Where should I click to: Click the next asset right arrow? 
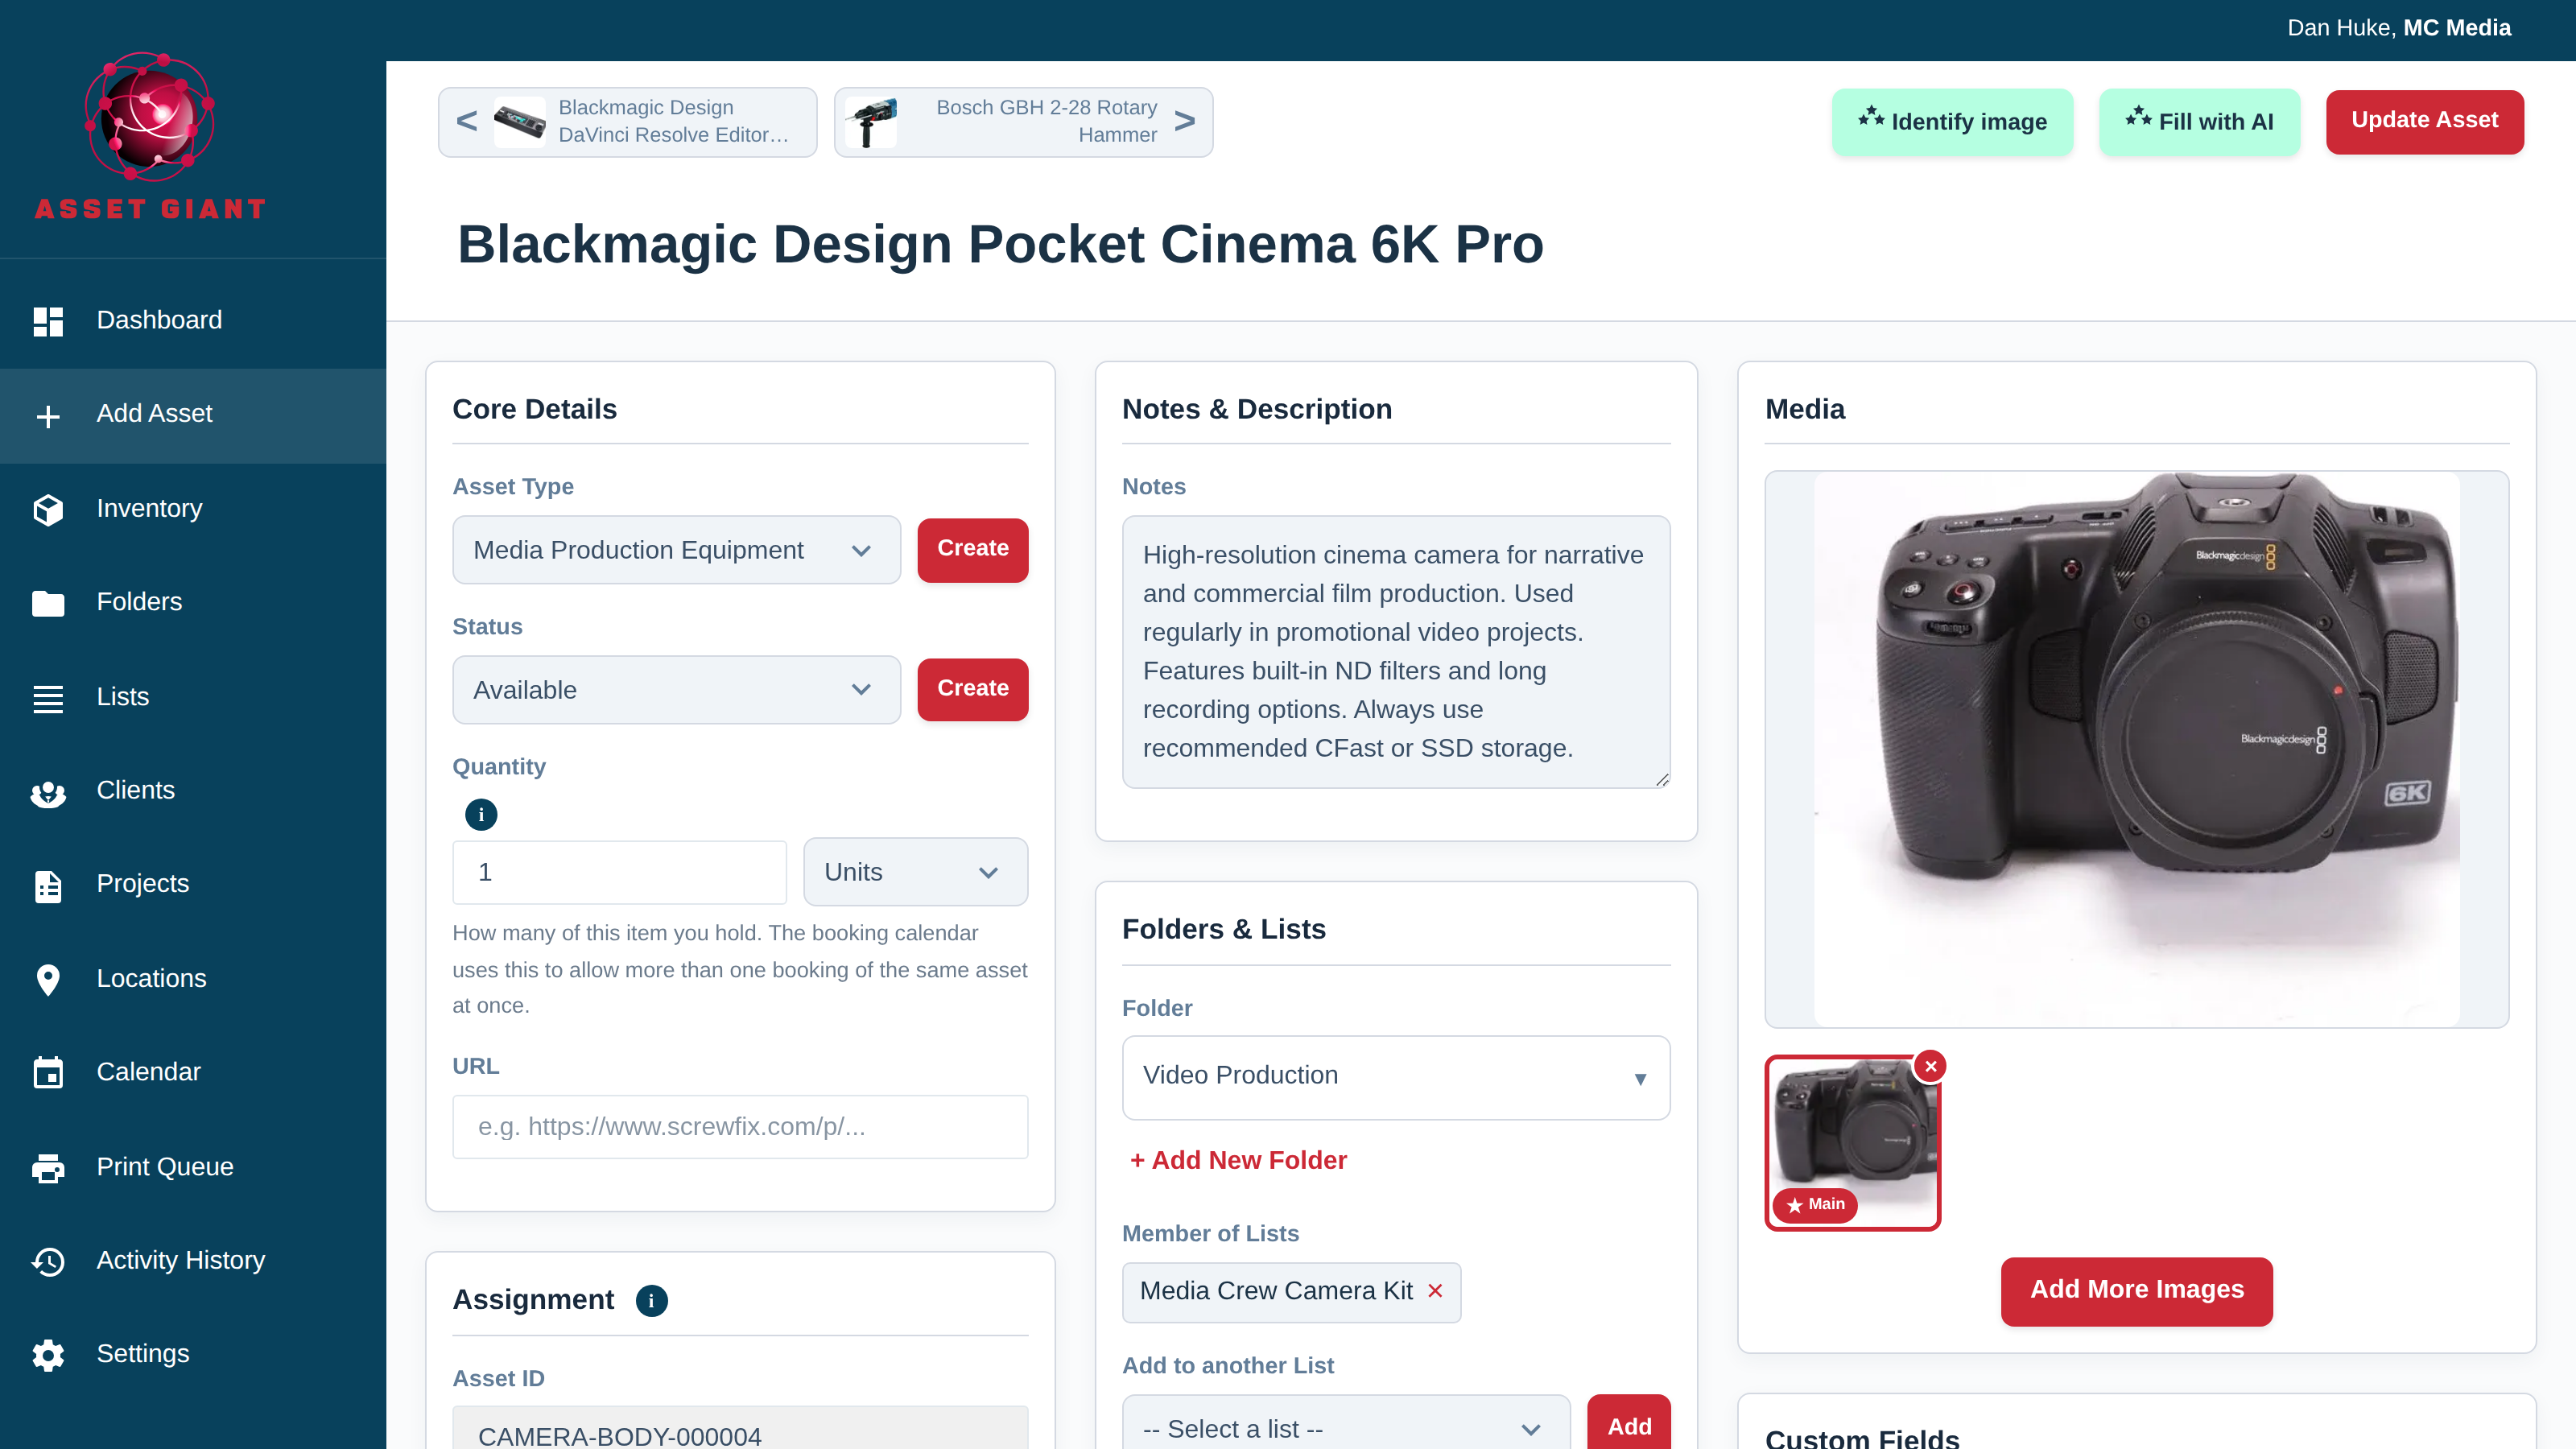coord(1185,121)
